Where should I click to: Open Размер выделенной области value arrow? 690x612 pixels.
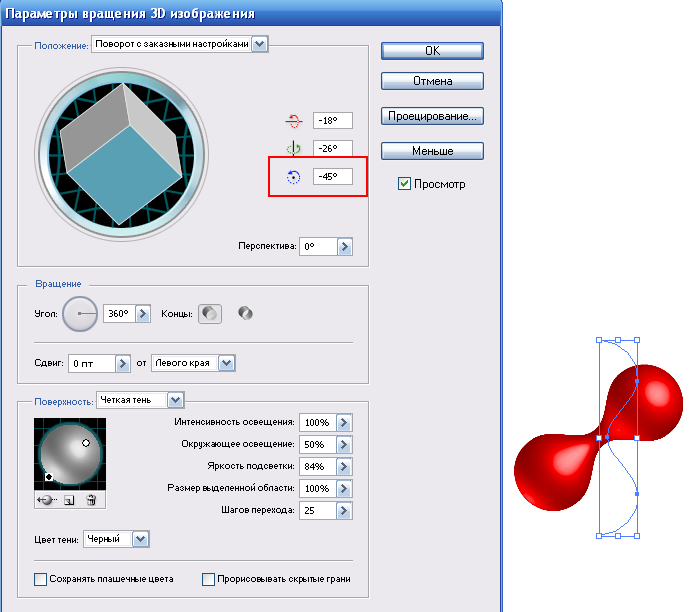pyautogui.click(x=344, y=488)
